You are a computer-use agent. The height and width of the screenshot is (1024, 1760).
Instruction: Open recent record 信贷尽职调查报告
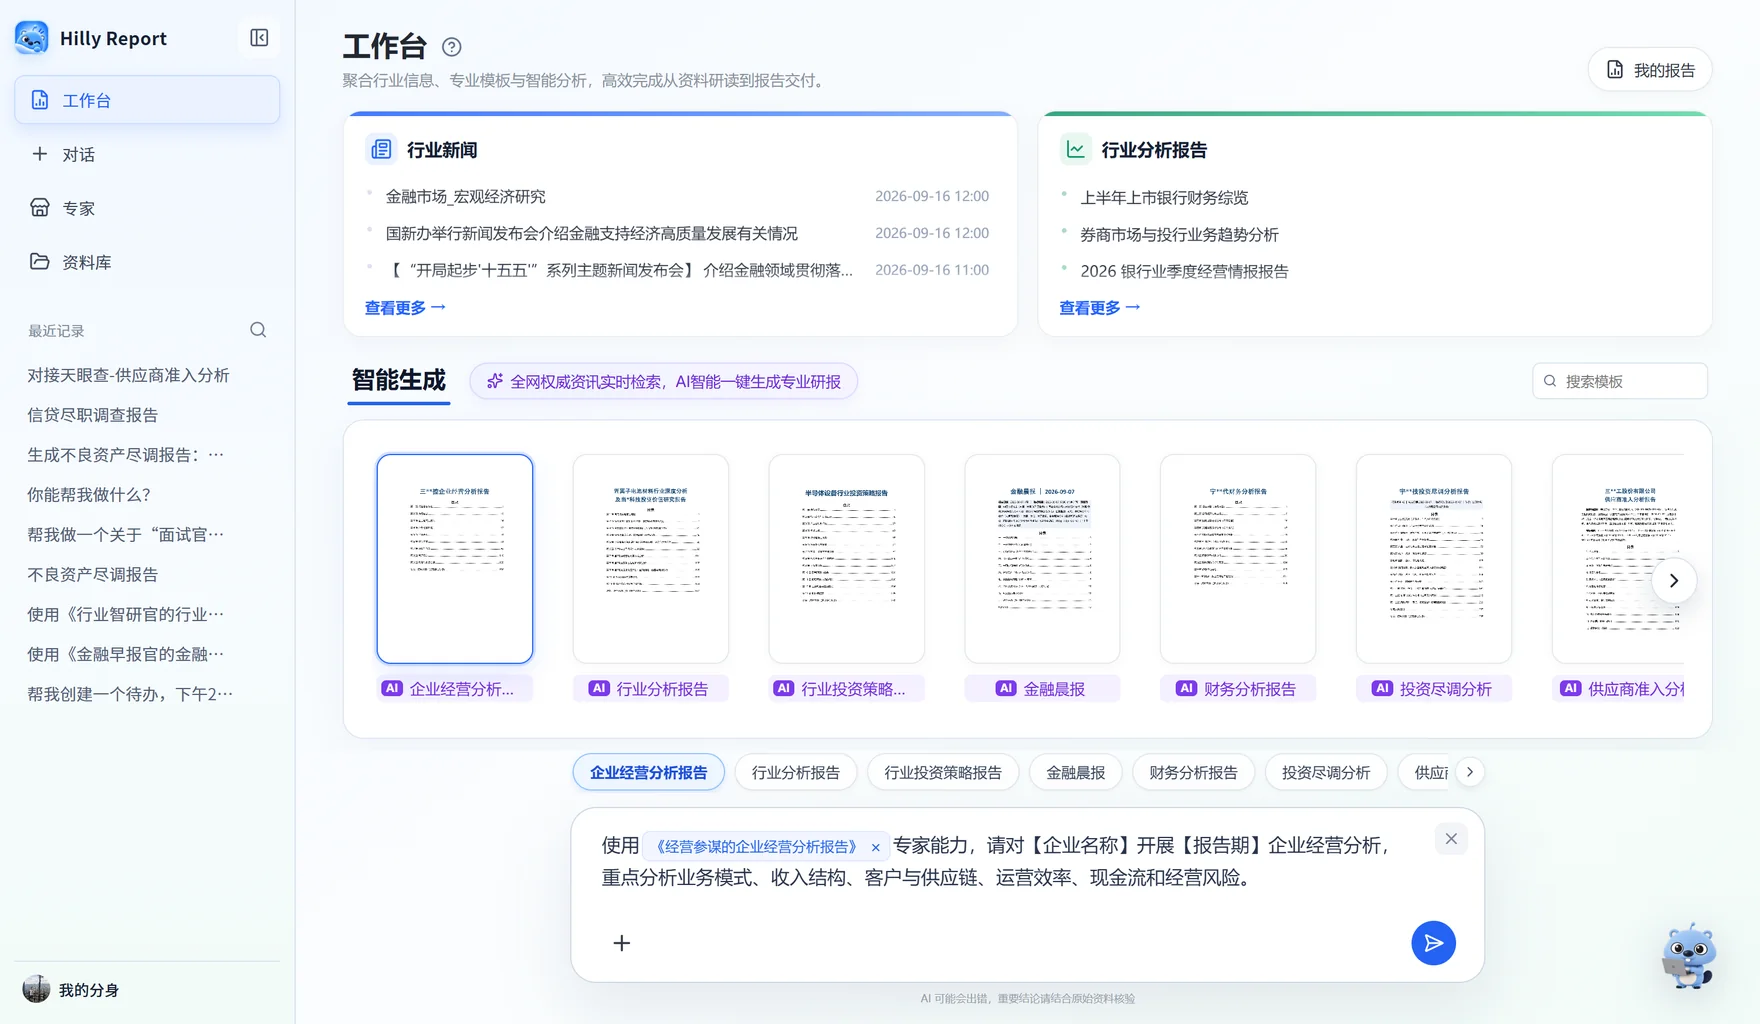(93, 415)
